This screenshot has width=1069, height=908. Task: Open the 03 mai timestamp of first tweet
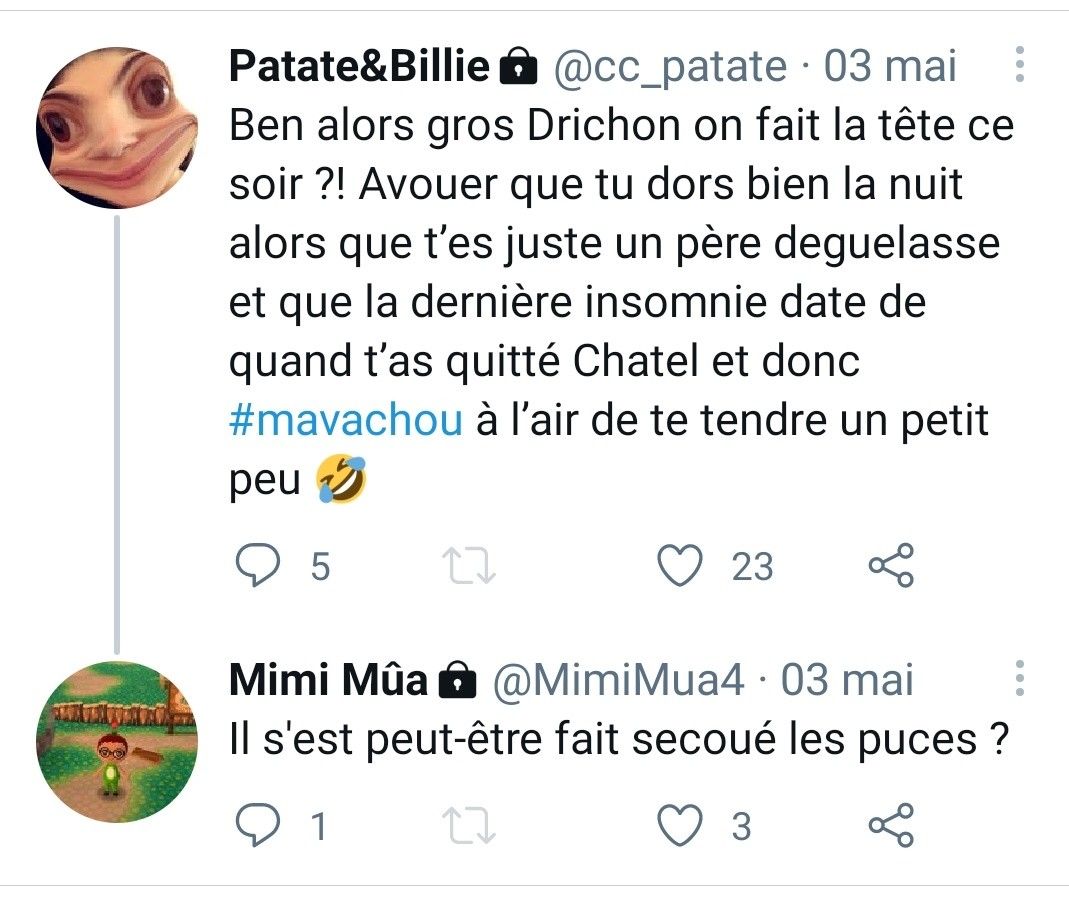tap(890, 67)
